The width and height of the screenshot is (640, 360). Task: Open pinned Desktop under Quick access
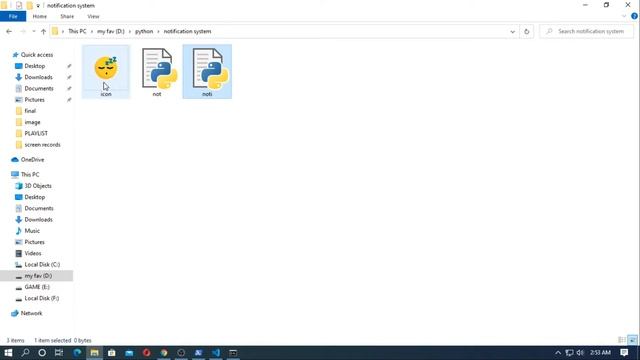(35, 66)
